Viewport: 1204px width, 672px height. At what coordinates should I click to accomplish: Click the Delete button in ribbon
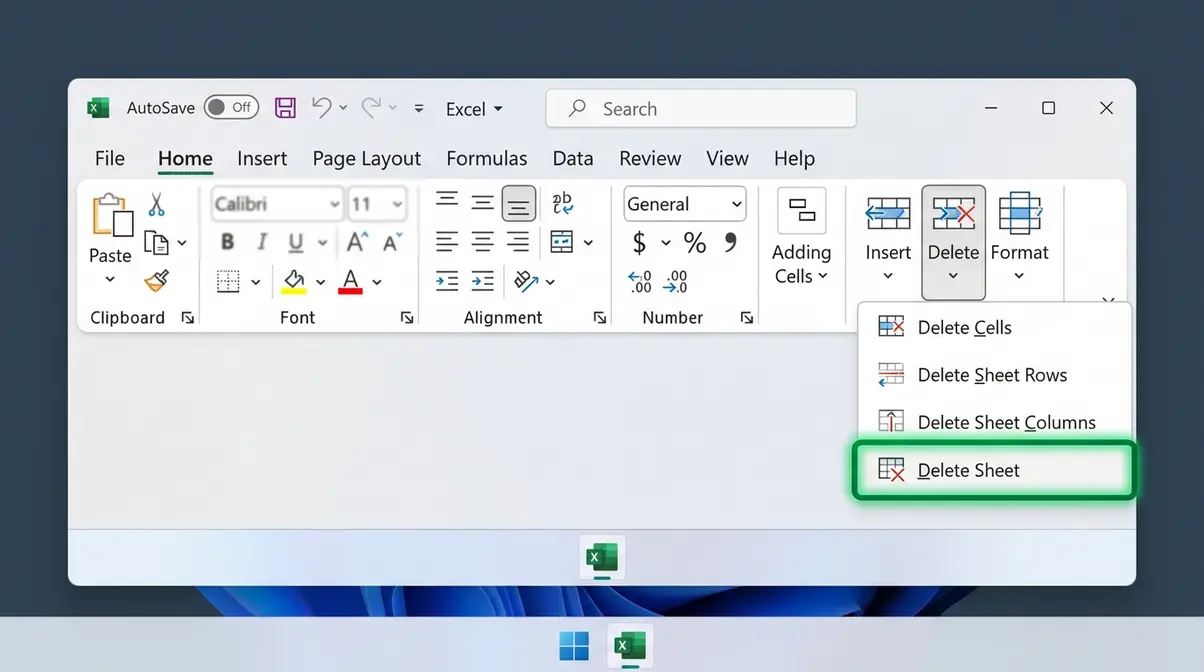(953, 243)
